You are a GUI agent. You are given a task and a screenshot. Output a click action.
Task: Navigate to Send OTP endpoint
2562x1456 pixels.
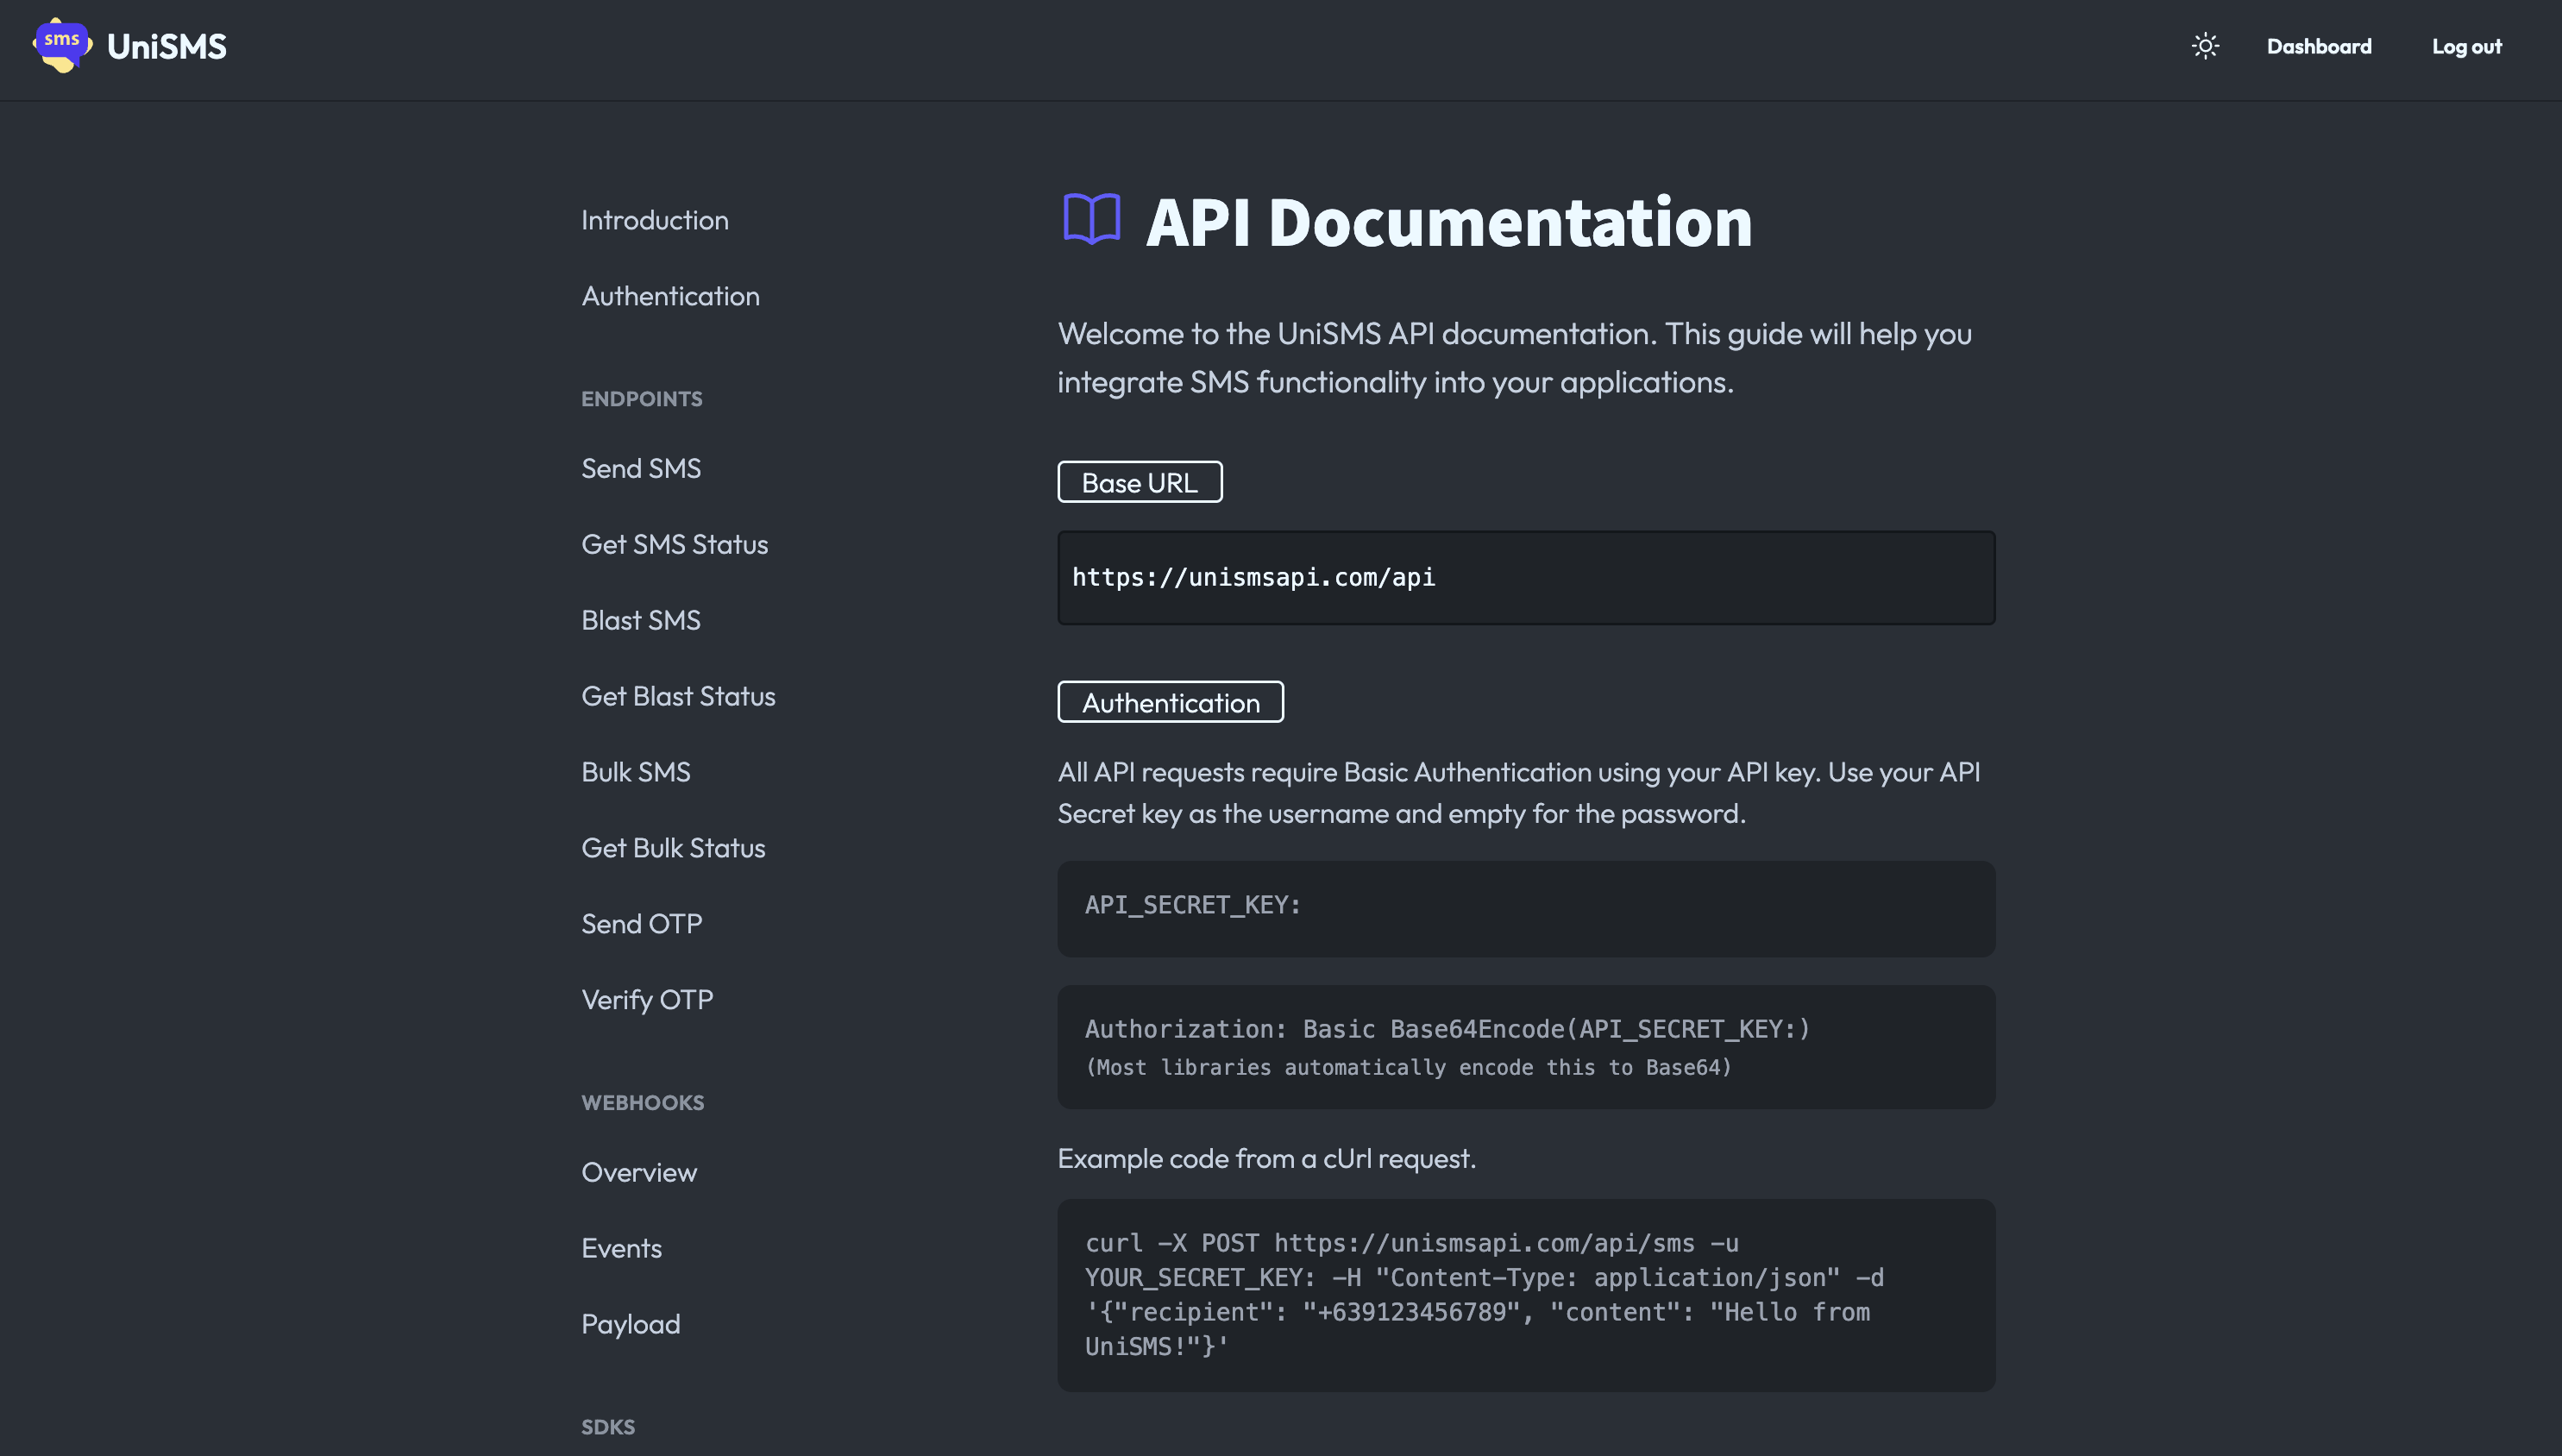(x=642, y=924)
